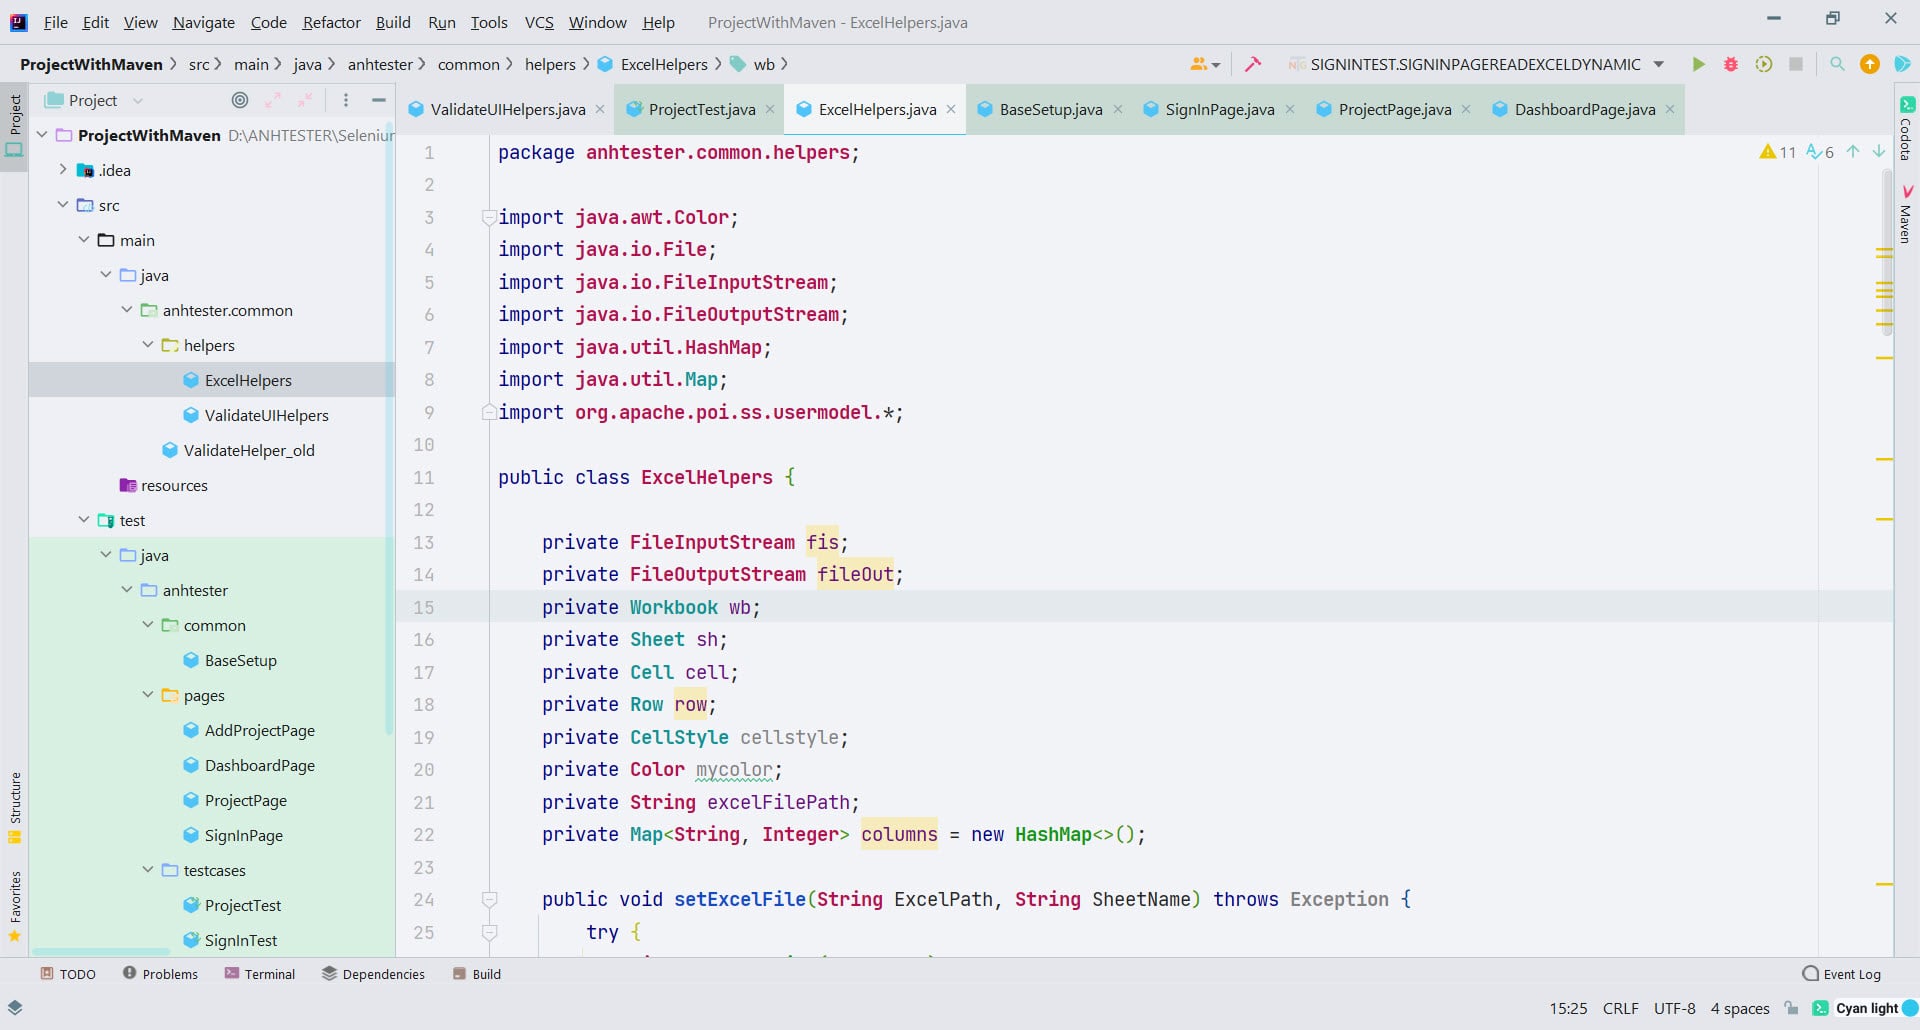The image size is (1920, 1030).
Task: Change line separator CRLF in status bar
Action: coord(1620,1008)
